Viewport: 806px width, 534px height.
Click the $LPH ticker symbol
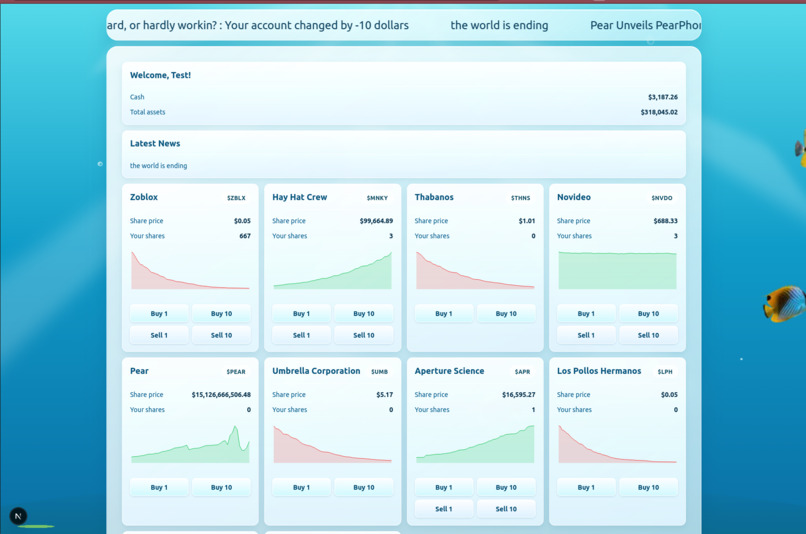point(665,372)
